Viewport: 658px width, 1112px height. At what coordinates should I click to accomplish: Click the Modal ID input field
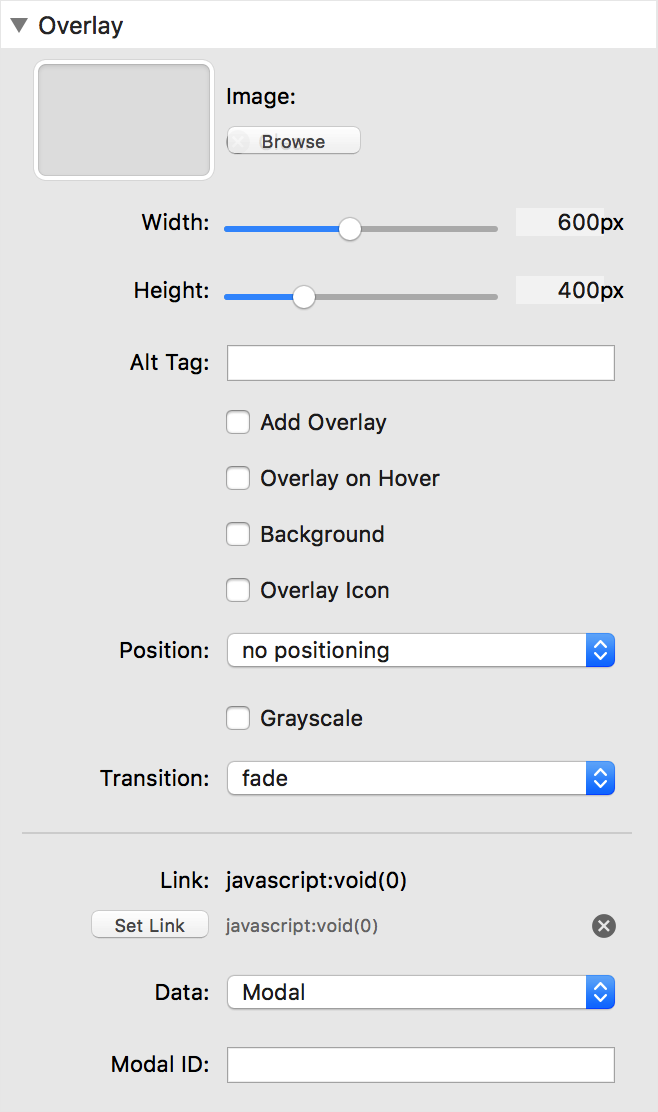(420, 1065)
